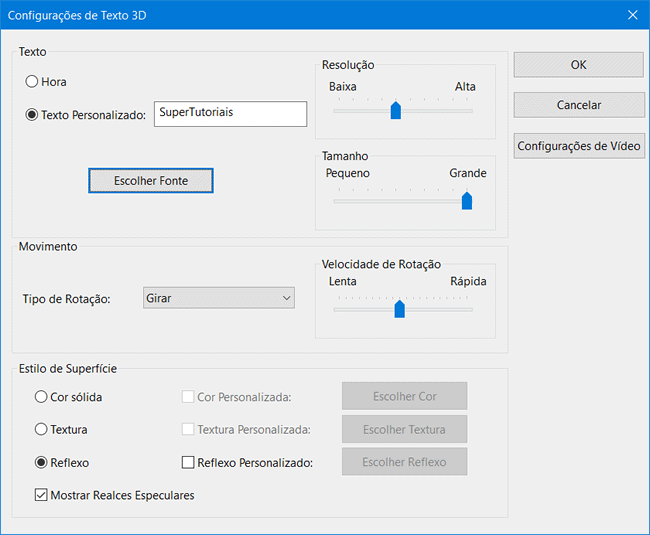Enable the Reflexo Personalizado checkbox
Viewport: 650px width, 535px height.
[x=188, y=463]
